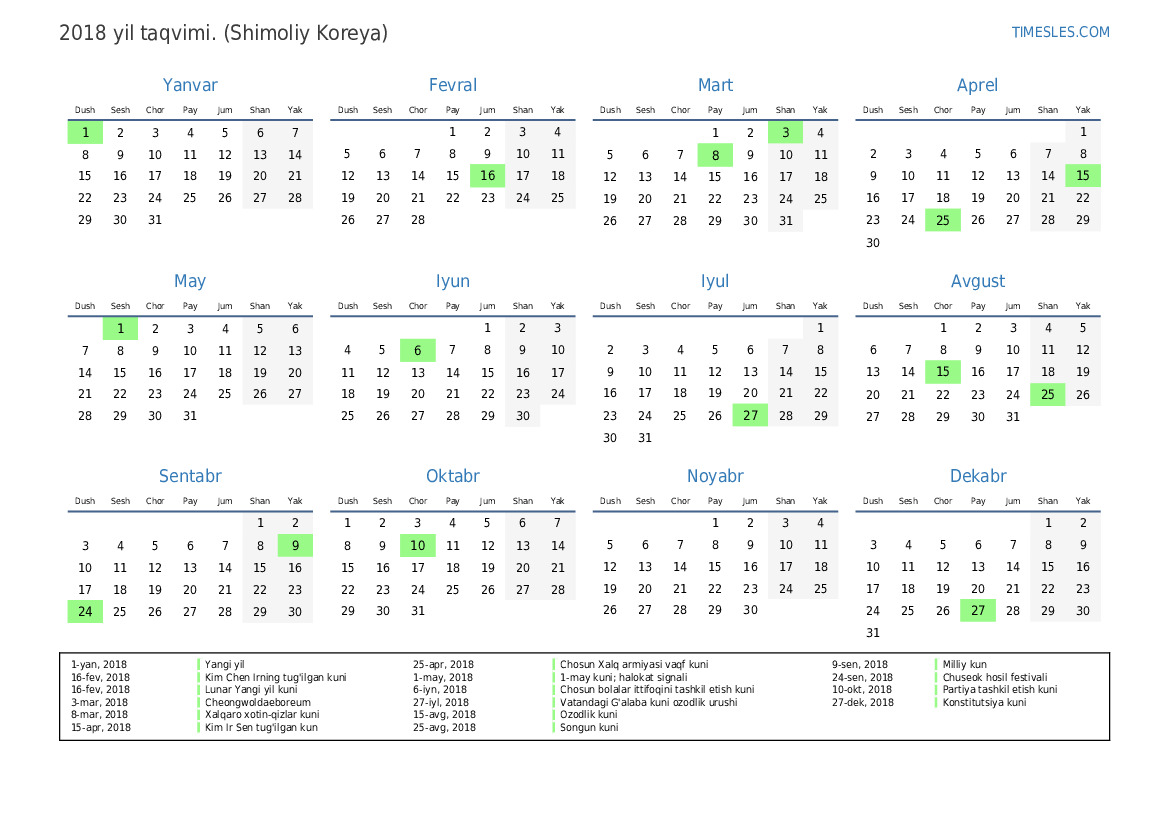Screen dimensions: 1169x827
Task: Click the 'Yangi yil' holiday entry
Action: [x=224, y=664]
